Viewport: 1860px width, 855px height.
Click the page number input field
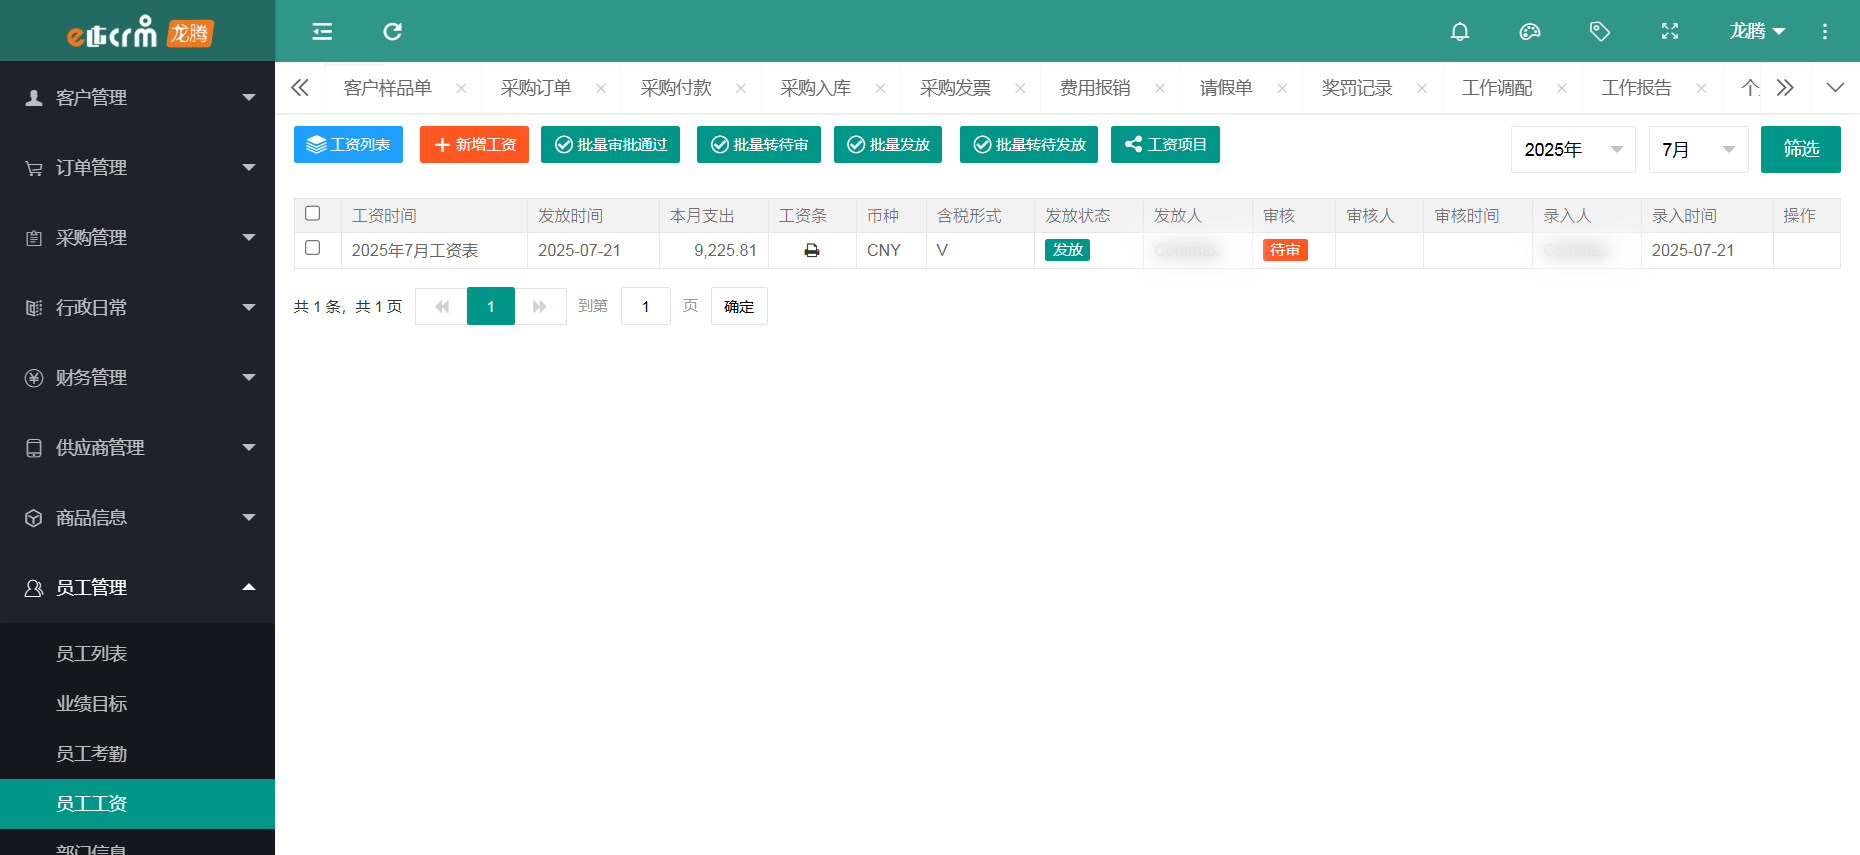(645, 307)
